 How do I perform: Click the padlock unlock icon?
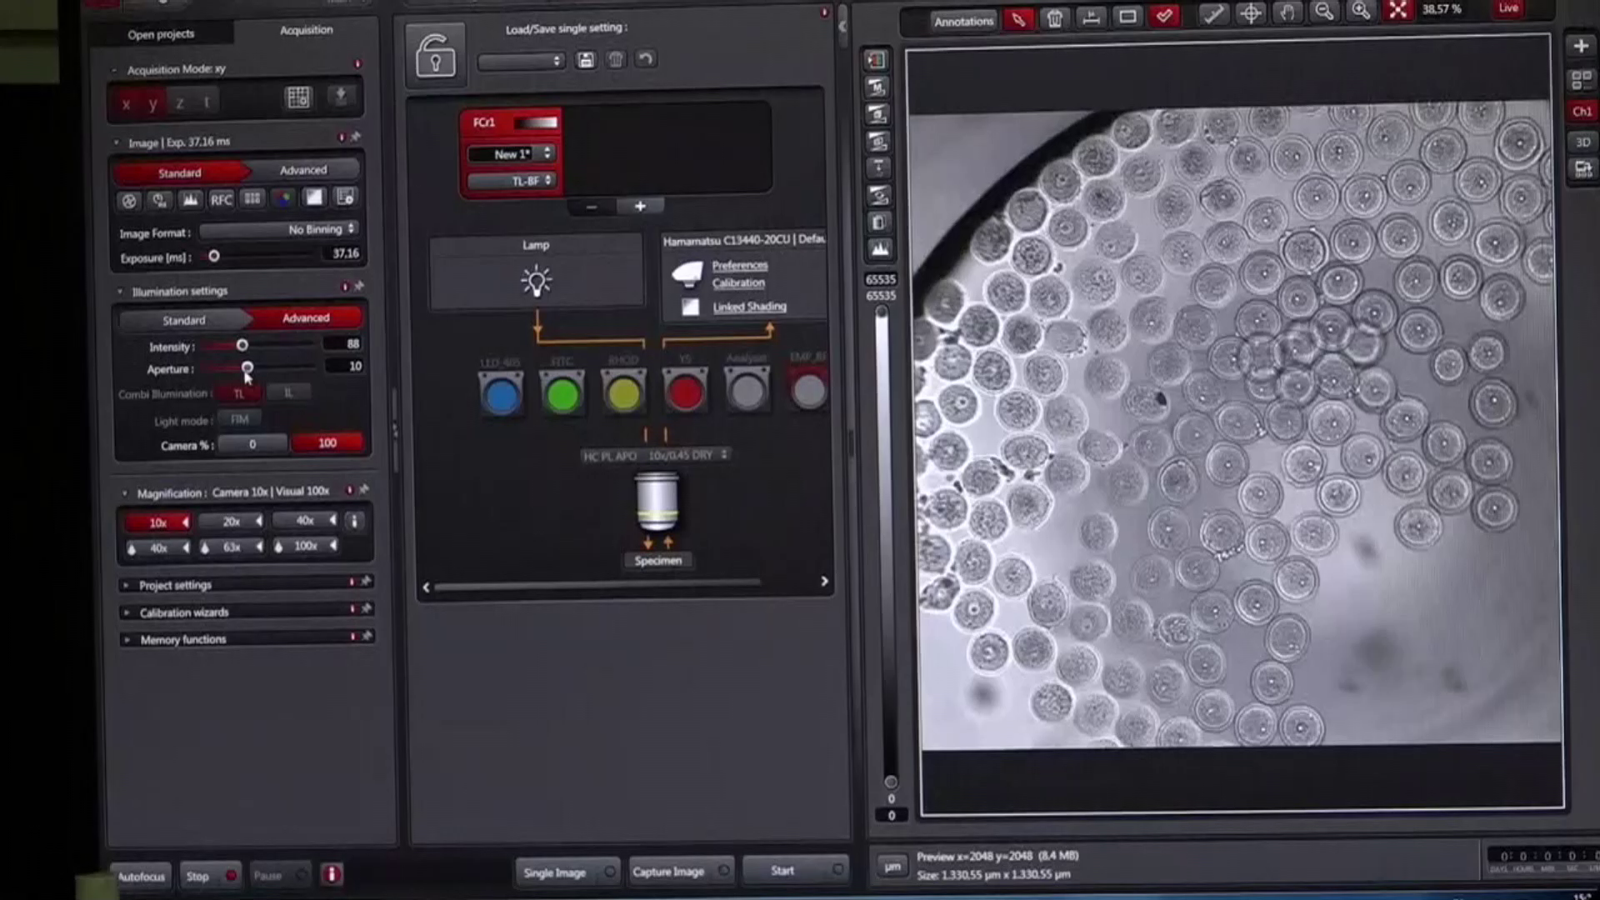click(x=435, y=55)
